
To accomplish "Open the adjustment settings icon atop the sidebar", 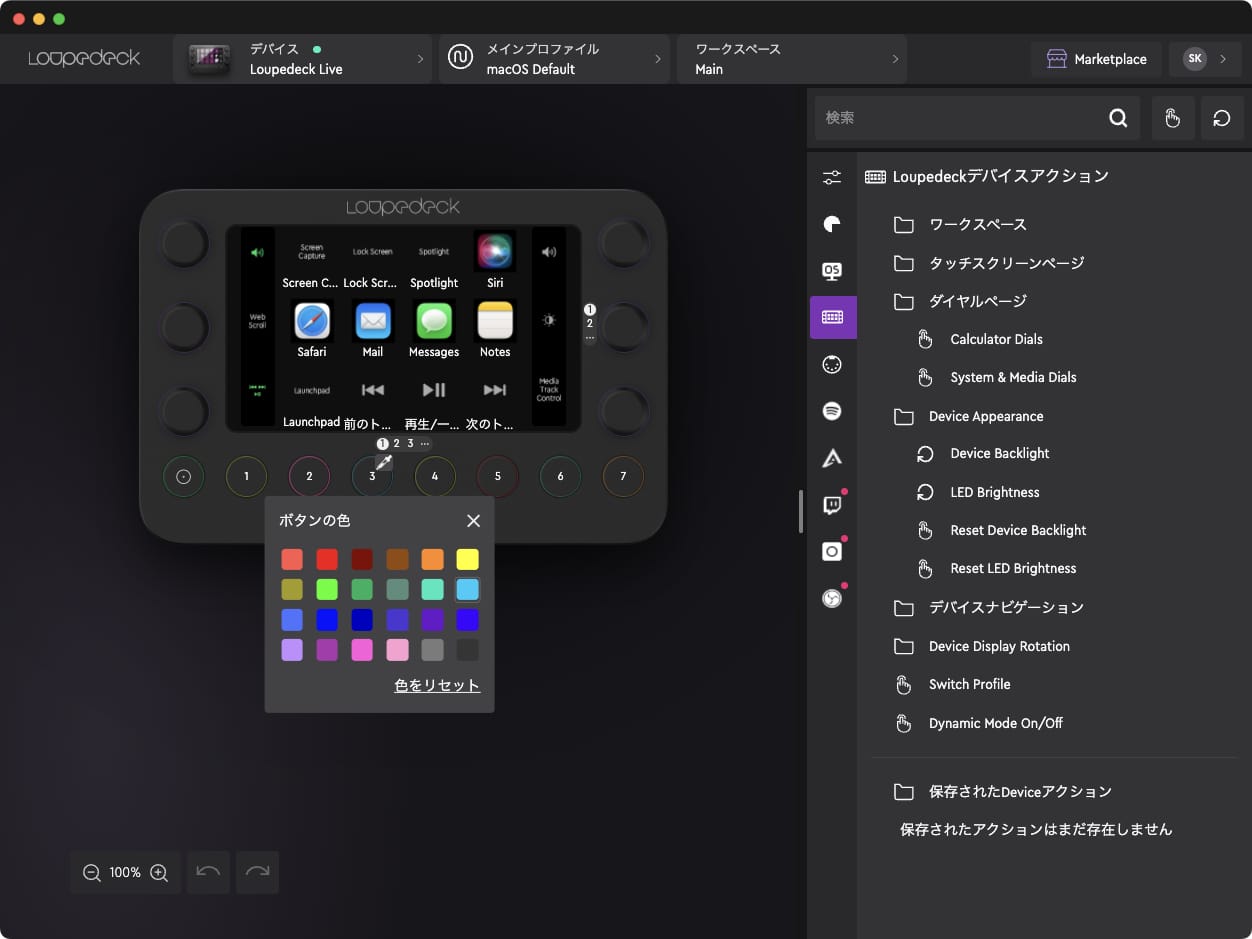I will (x=833, y=177).
